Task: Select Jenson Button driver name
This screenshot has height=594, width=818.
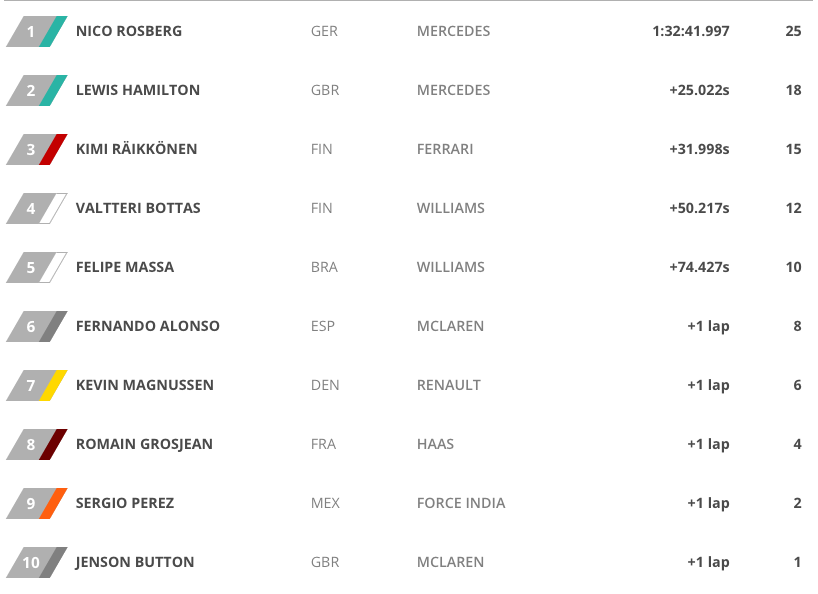Action: coord(135,562)
